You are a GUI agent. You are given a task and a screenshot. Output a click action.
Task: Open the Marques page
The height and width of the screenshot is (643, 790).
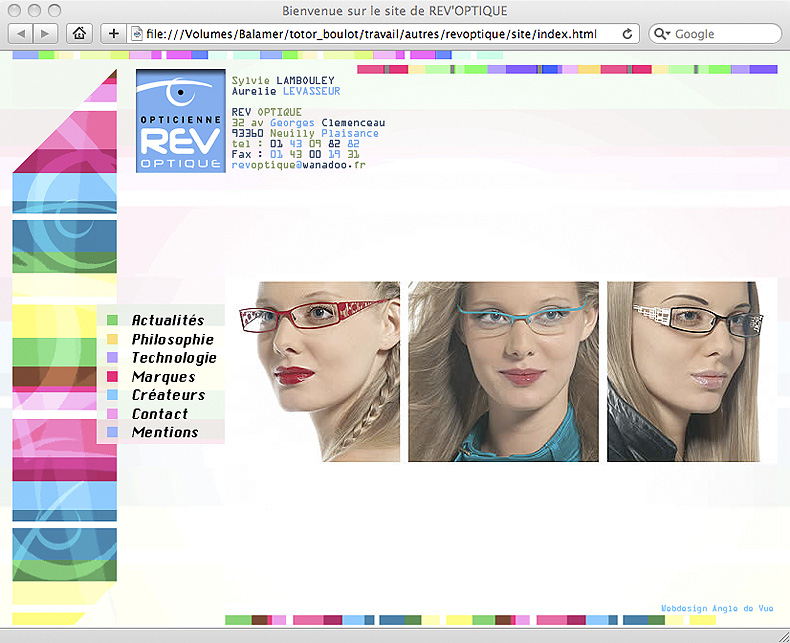pyautogui.click(x=163, y=377)
